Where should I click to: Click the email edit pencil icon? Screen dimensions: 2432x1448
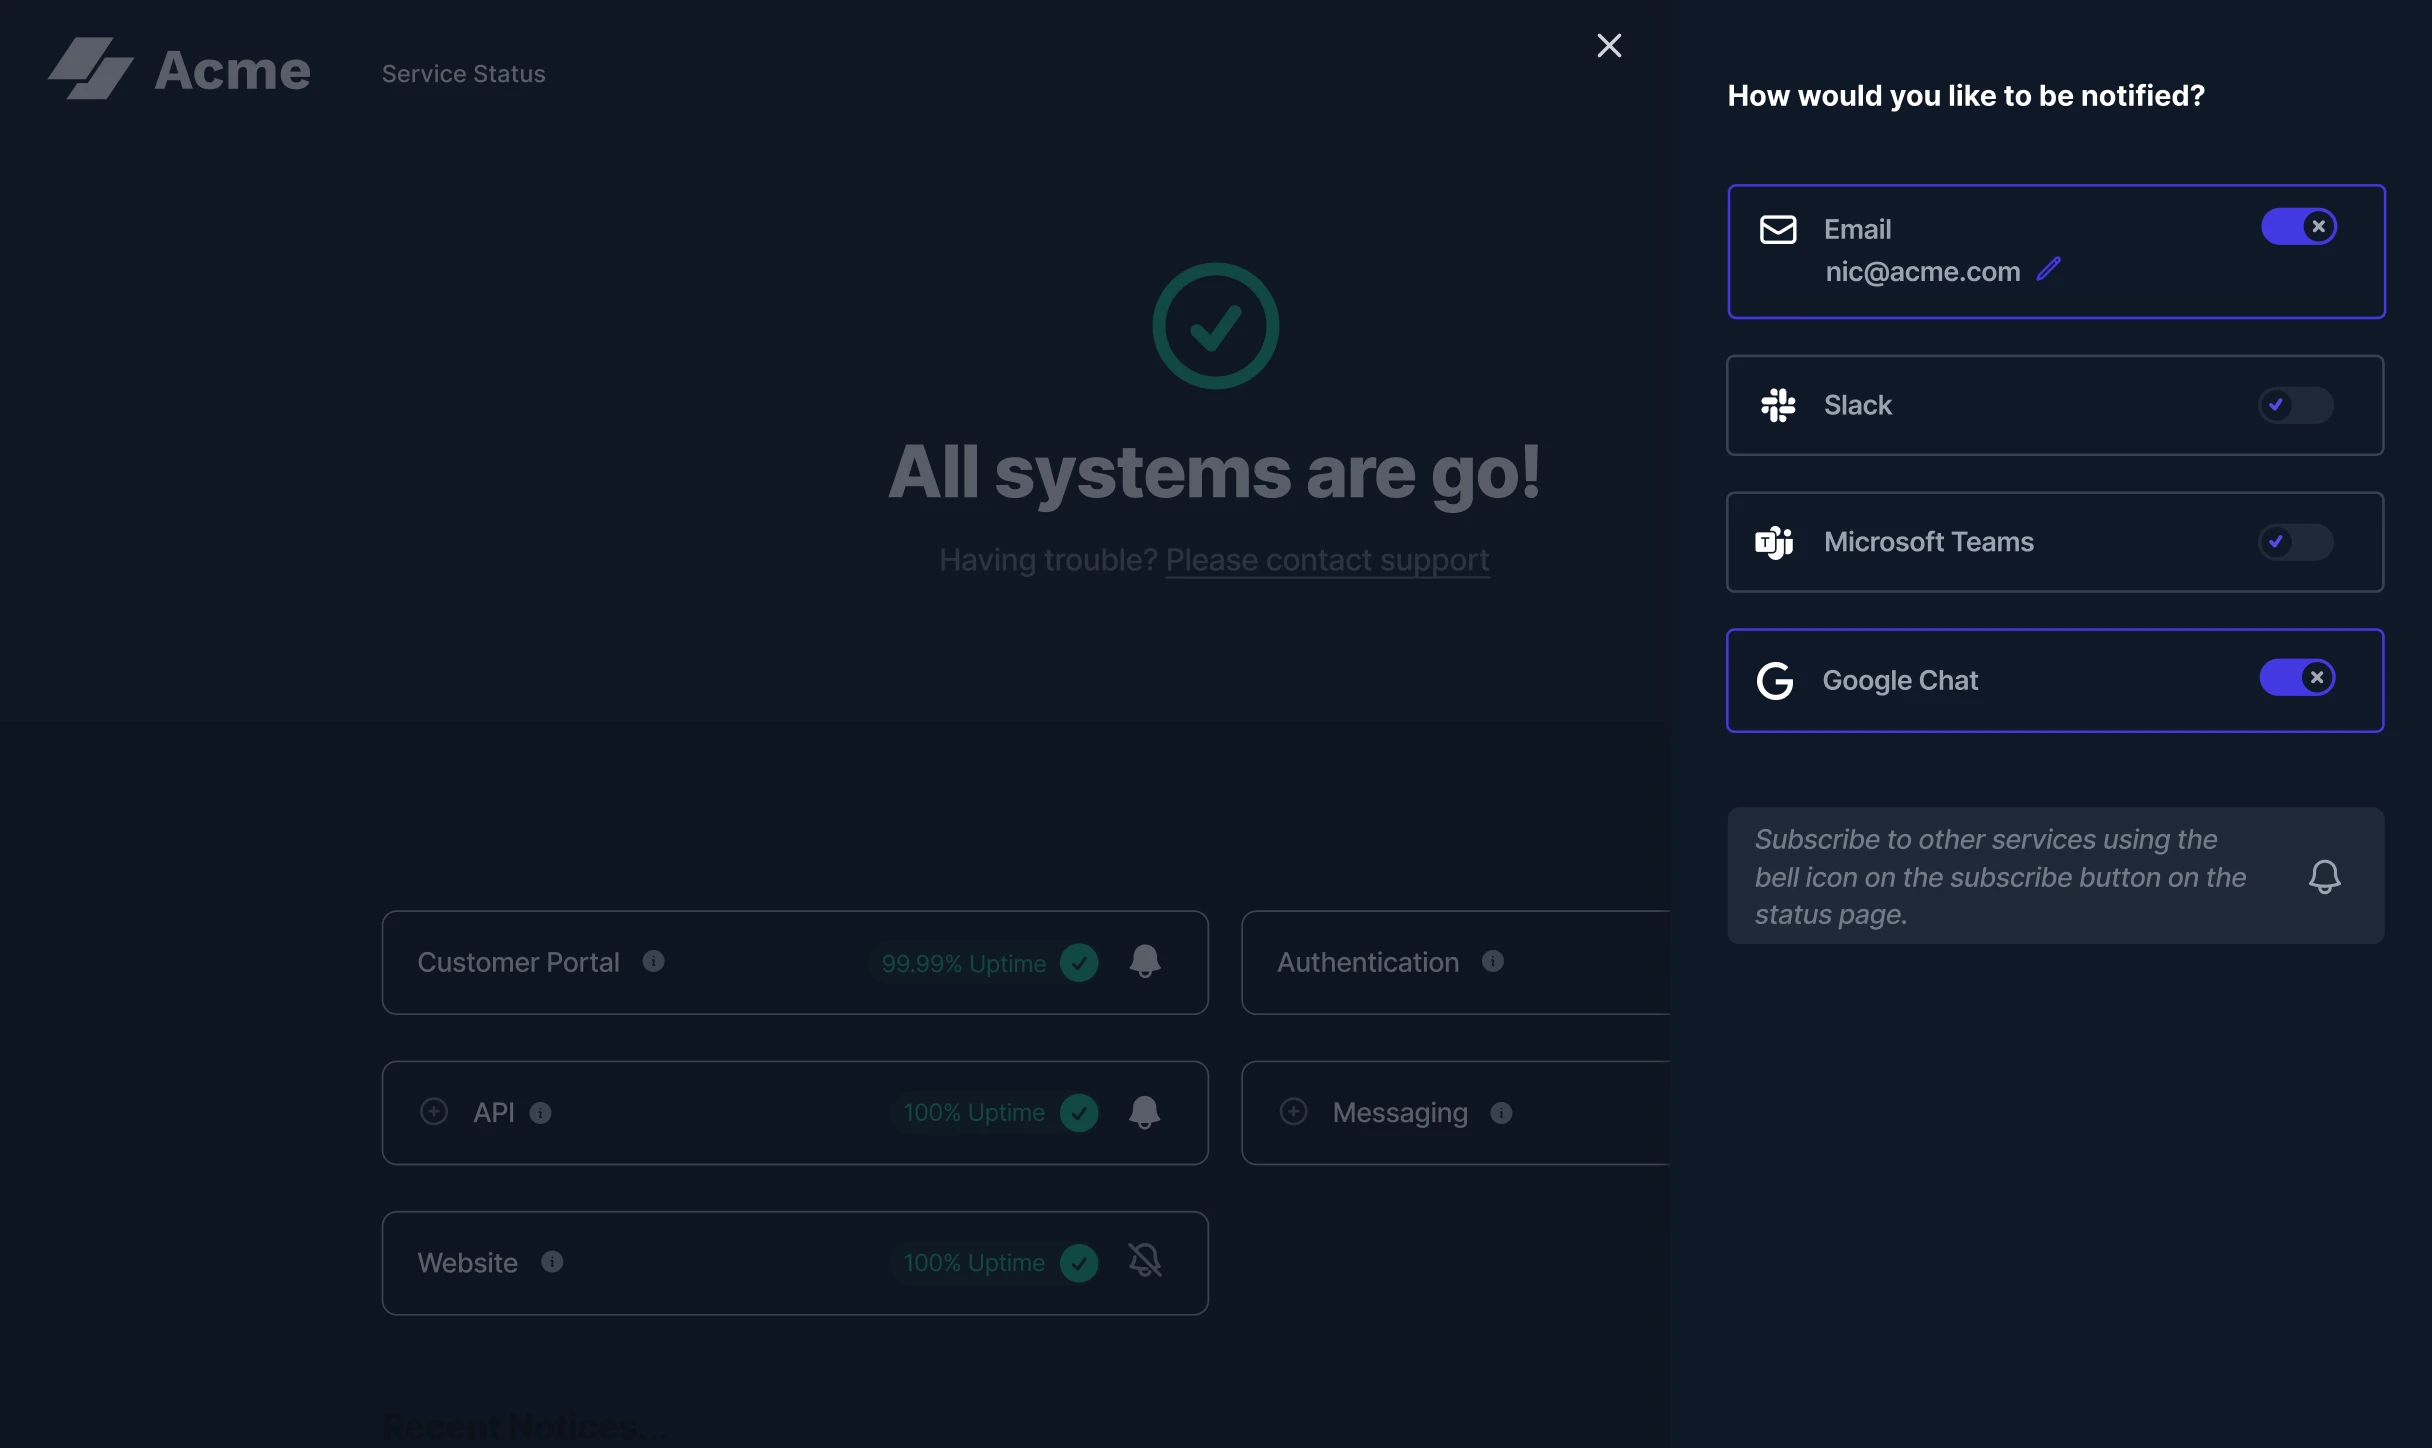2049,269
